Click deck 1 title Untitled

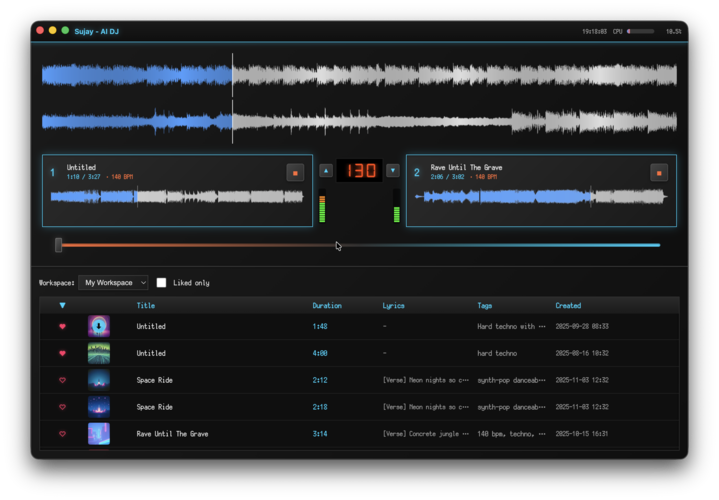tap(81, 167)
